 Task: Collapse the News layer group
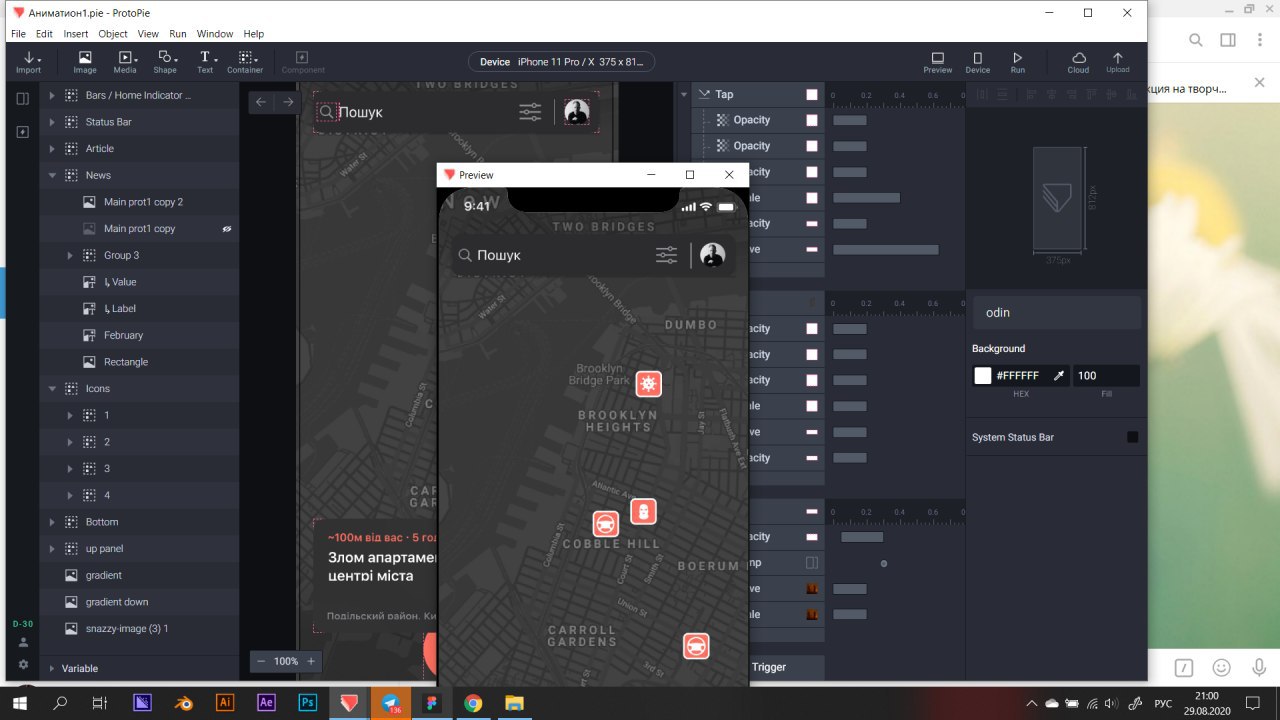tap(52, 175)
